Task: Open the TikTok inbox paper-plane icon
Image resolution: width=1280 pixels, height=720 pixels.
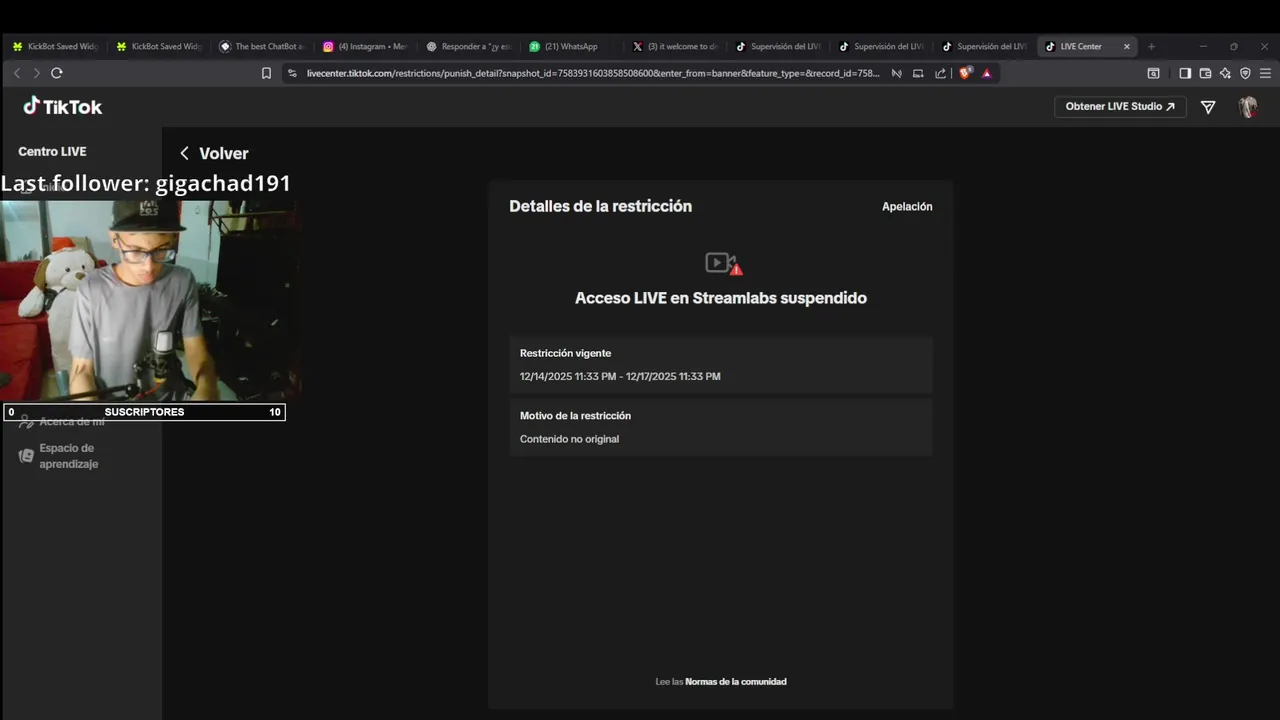Action: [x=1208, y=107]
